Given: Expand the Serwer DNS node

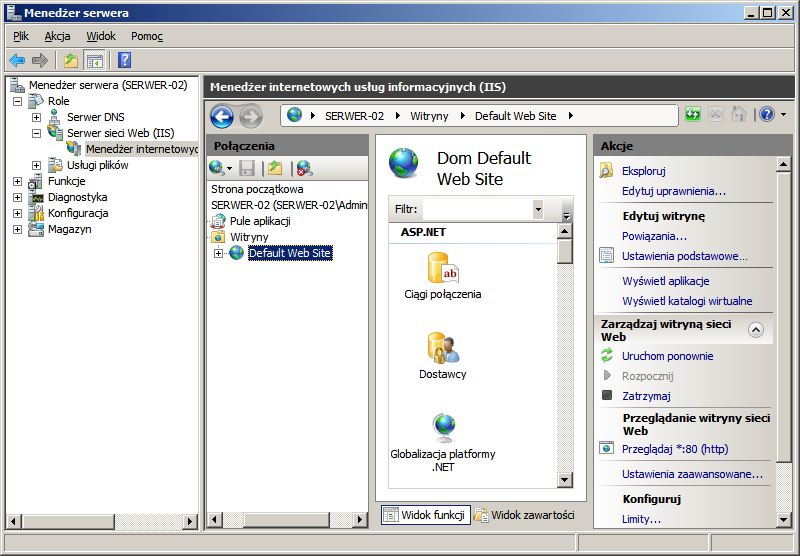Looking at the screenshot, I should pyautogui.click(x=36, y=117).
